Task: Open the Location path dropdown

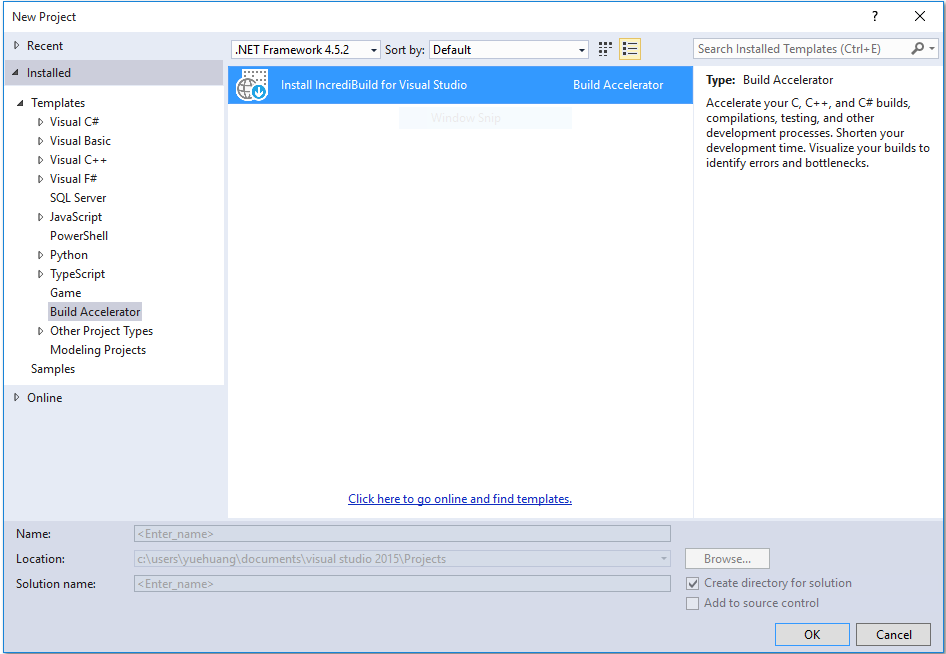Action: point(664,559)
